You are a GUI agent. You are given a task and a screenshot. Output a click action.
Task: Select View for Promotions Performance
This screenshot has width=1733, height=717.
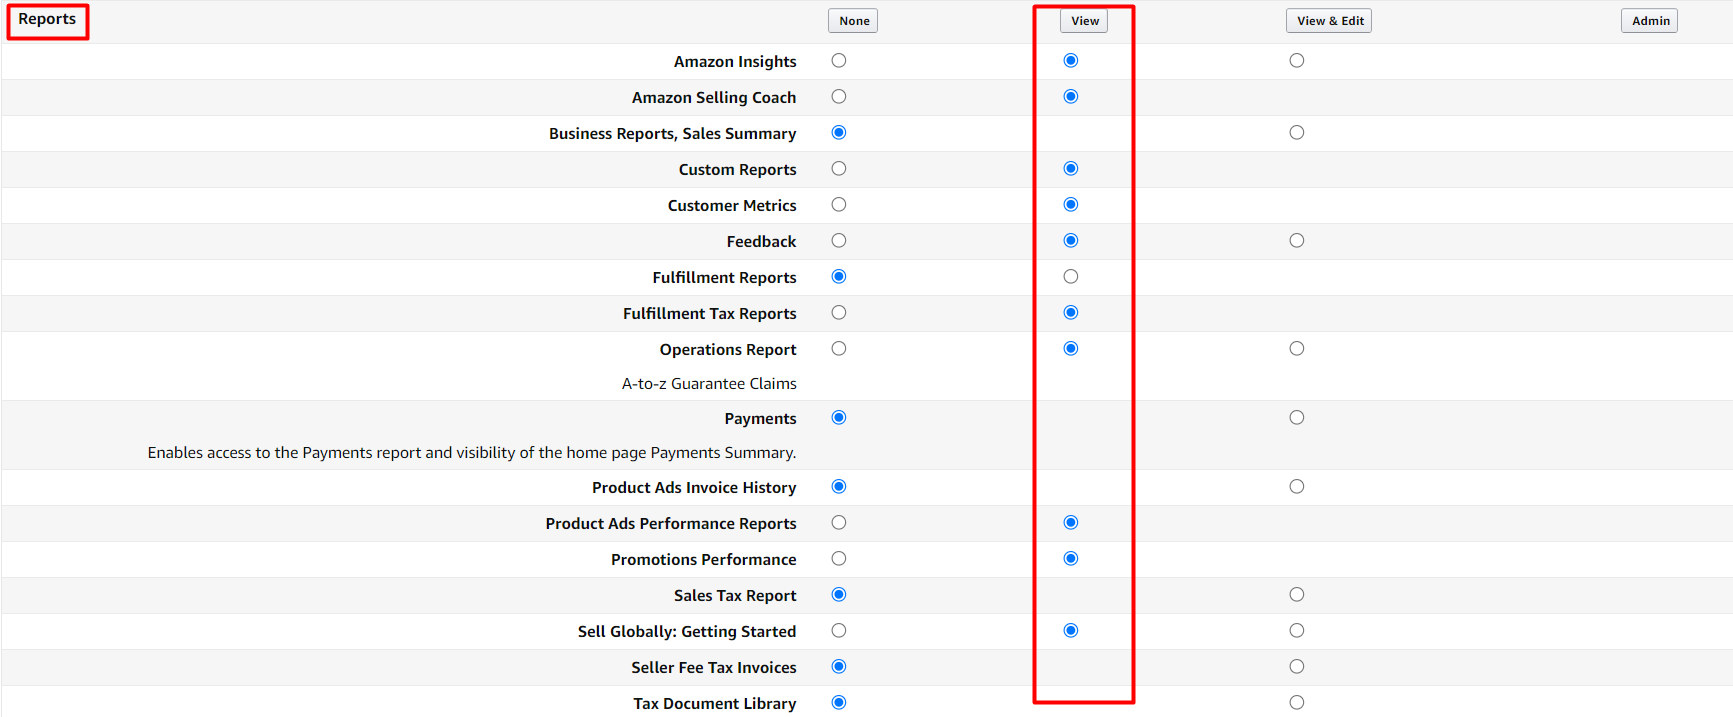click(1071, 559)
